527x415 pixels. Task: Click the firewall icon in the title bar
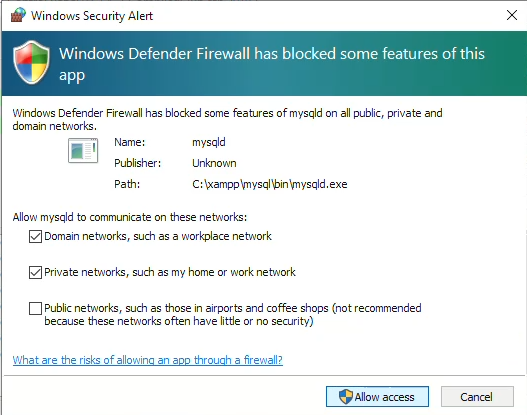point(18,15)
